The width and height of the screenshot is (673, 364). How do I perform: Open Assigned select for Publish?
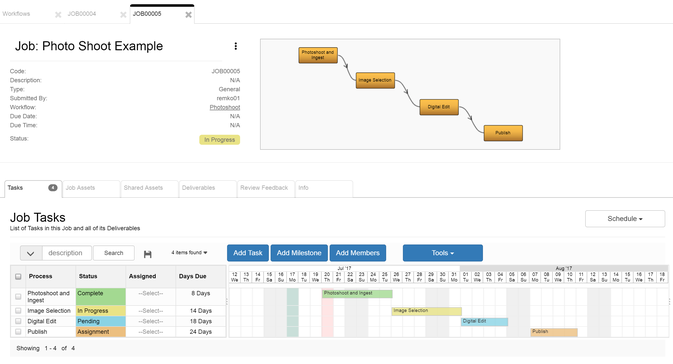(x=151, y=332)
